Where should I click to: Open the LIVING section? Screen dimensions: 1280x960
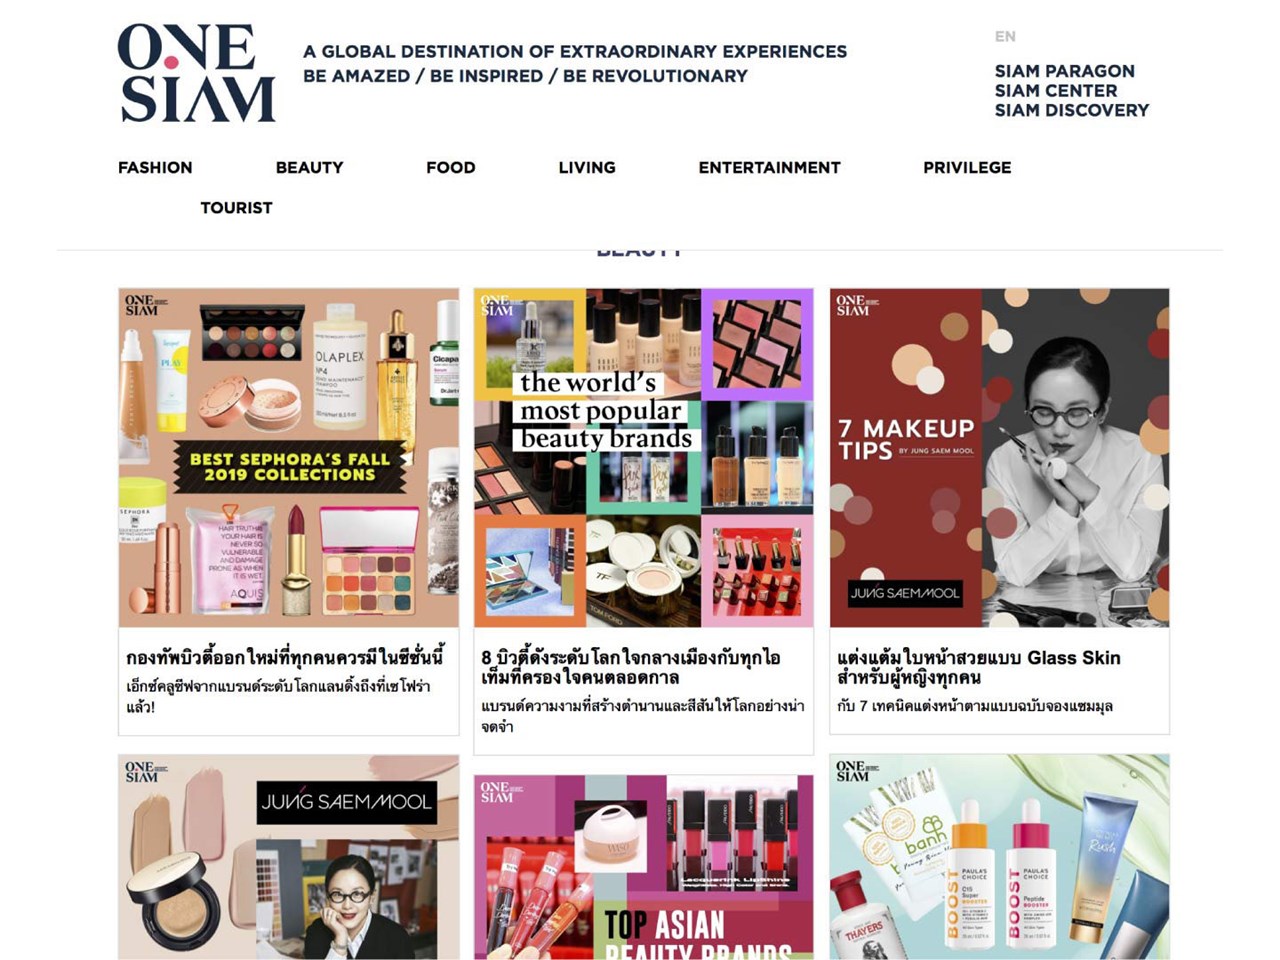tap(587, 167)
